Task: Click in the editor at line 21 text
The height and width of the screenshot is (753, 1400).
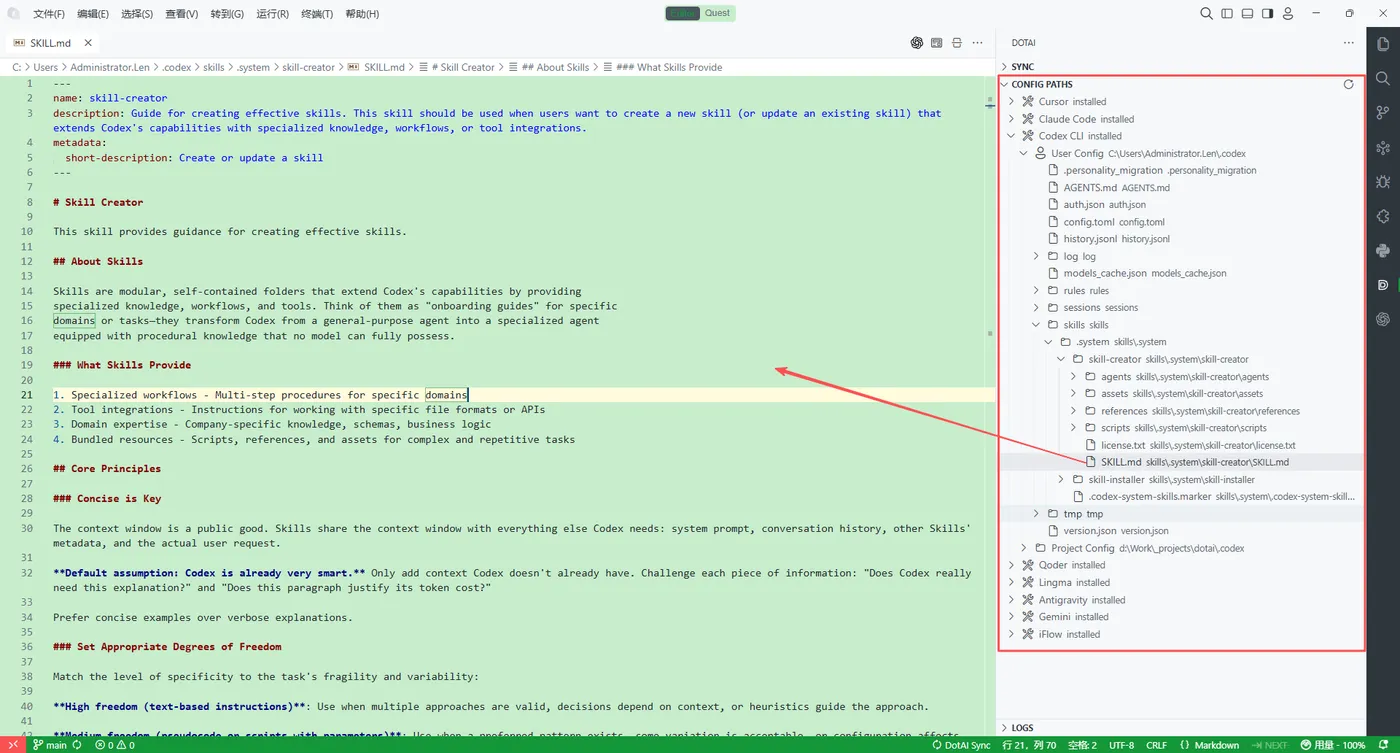Action: tap(260, 395)
